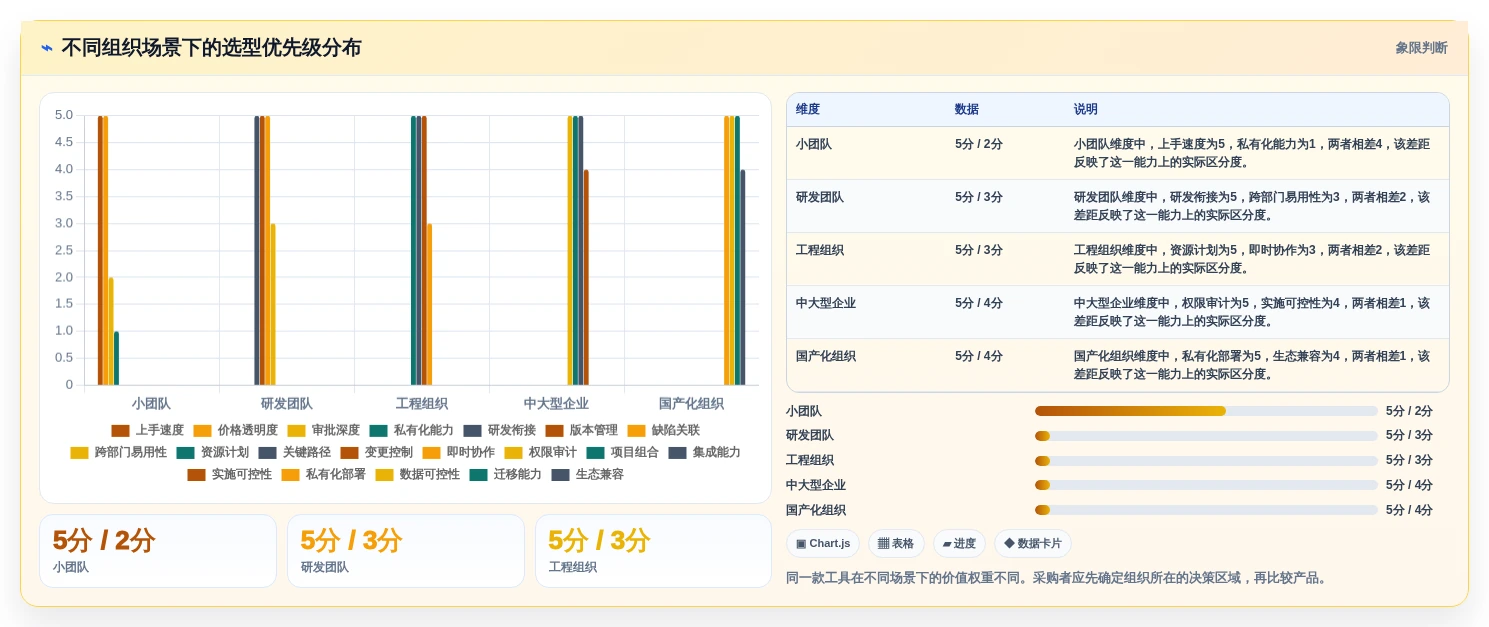Hide the 即时协作 legend entry
This screenshot has height=627, width=1489.
click(x=458, y=452)
